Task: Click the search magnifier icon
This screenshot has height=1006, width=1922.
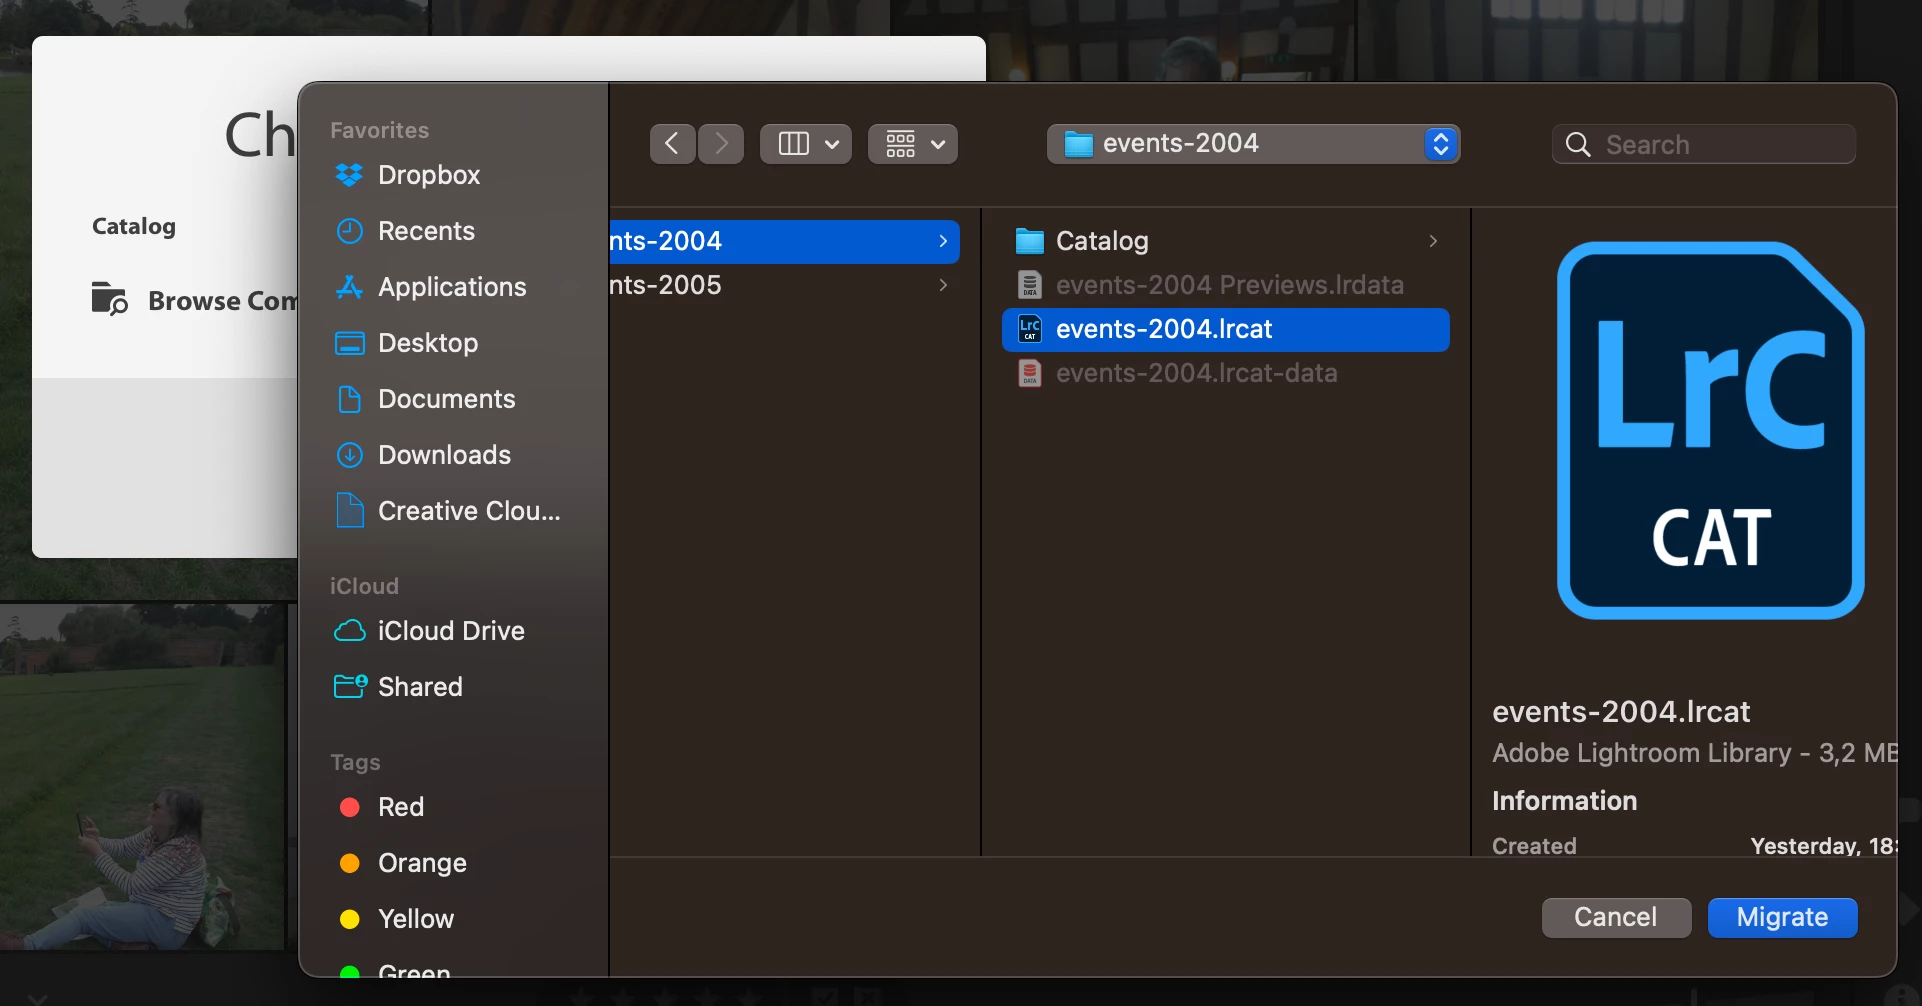Action: tap(1578, 145)
